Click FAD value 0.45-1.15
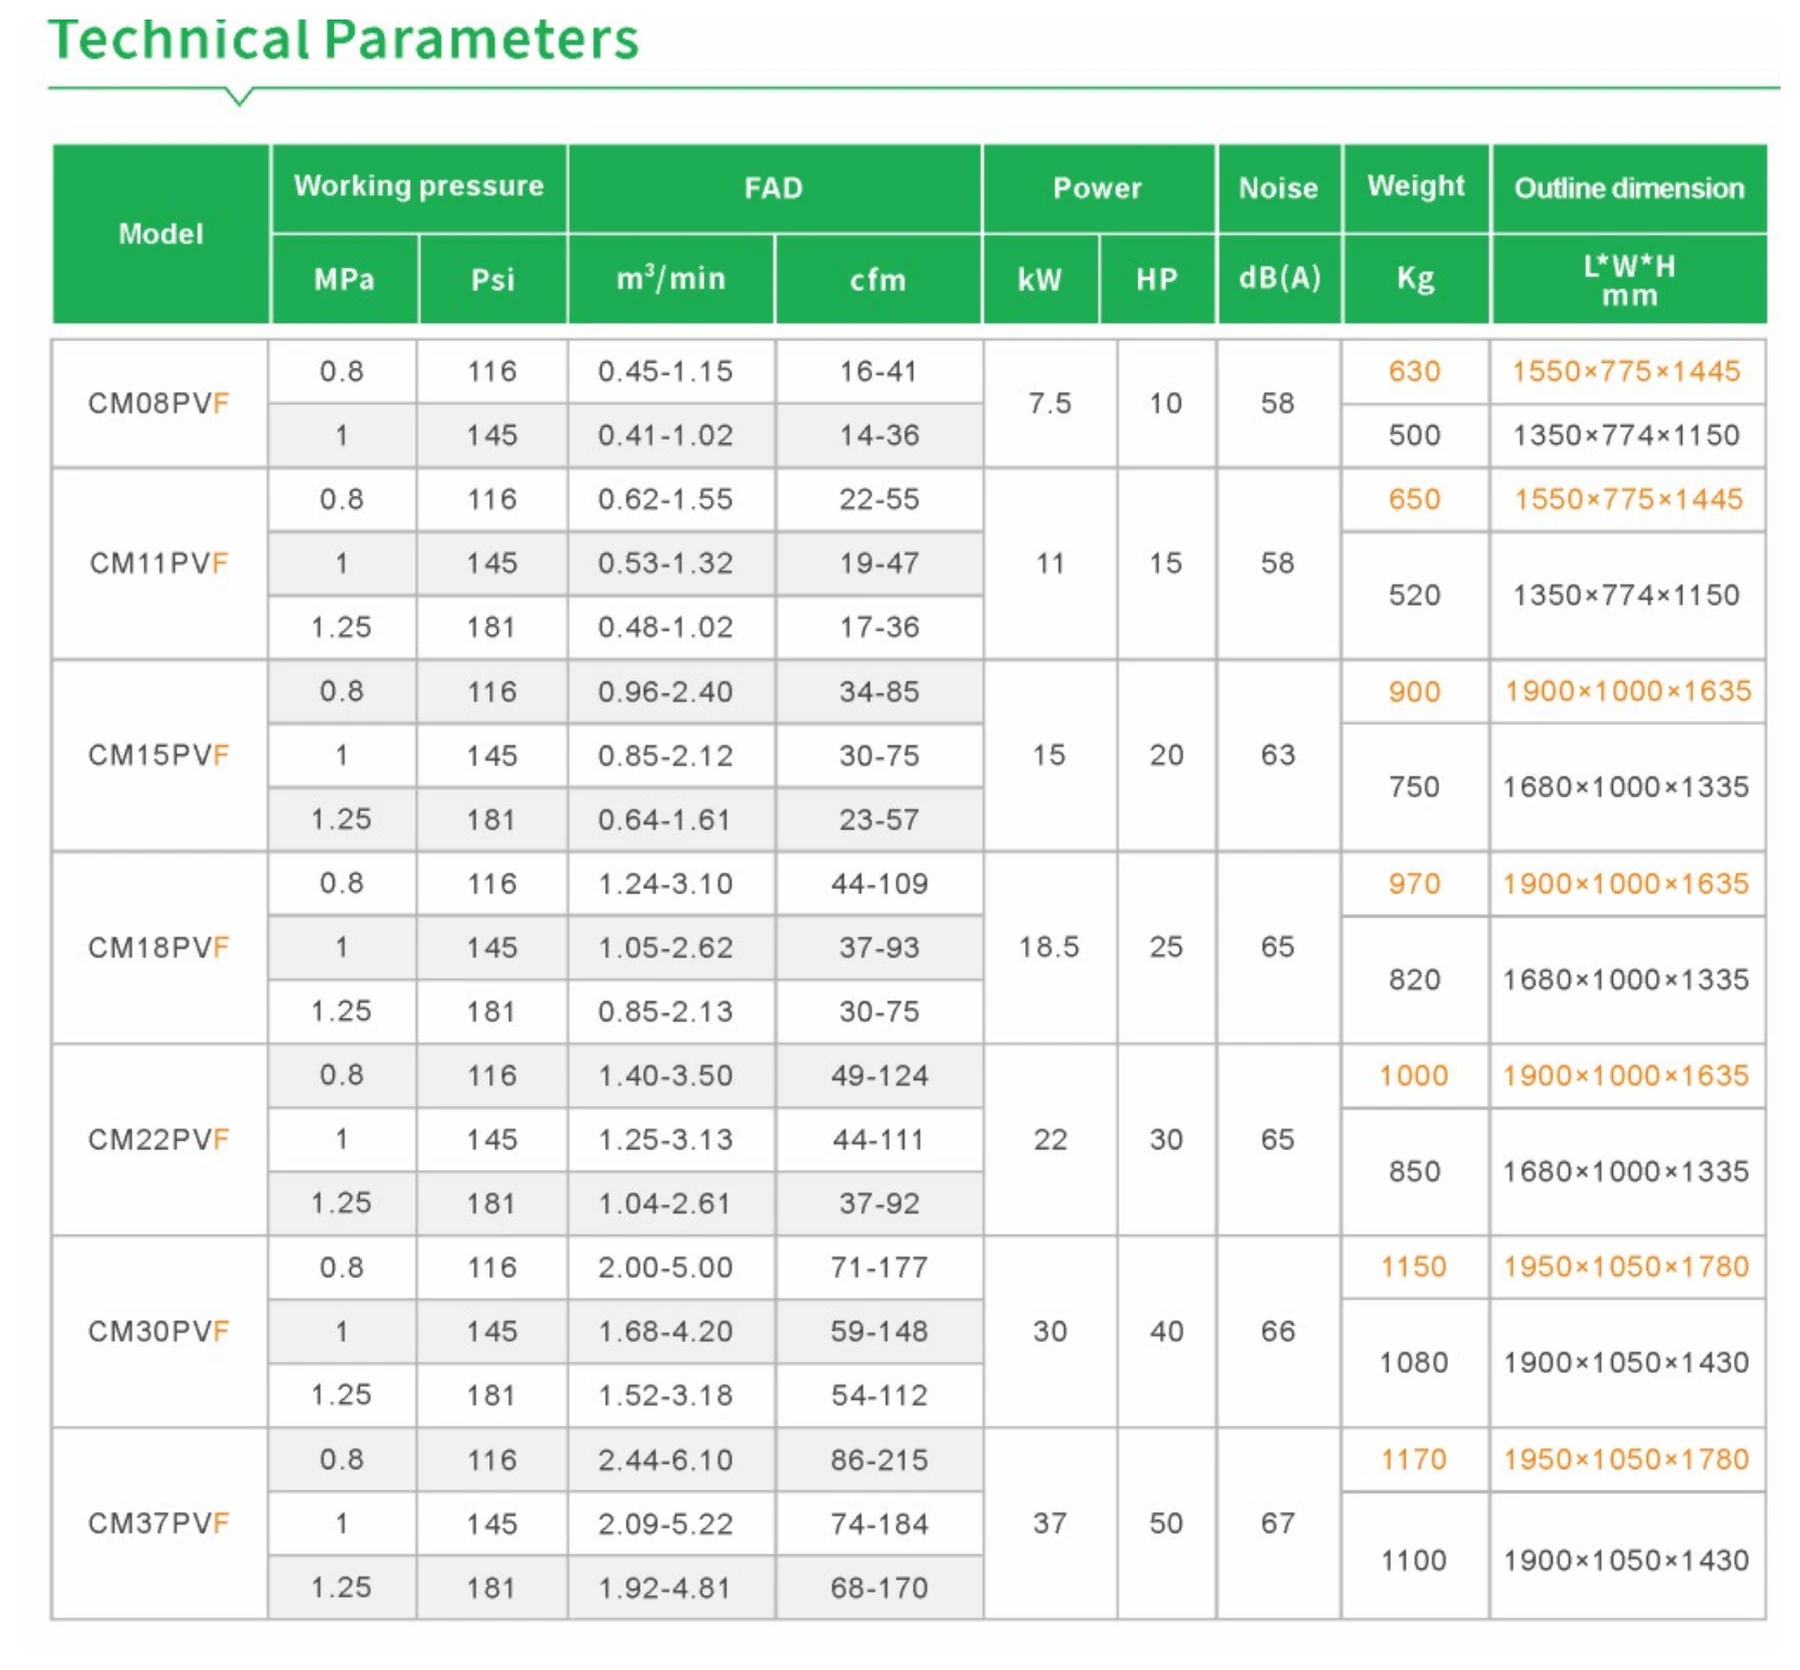Viewport: 1800px width, 1670px height. tap(666, 372)
